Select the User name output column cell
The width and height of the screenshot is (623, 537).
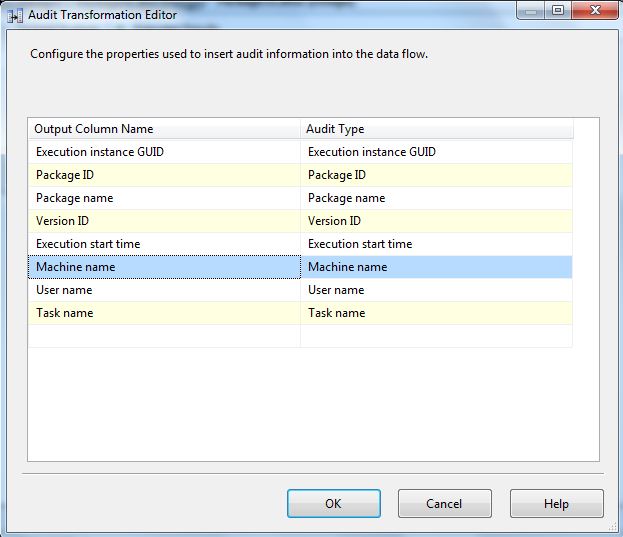(x=164, y=290)
